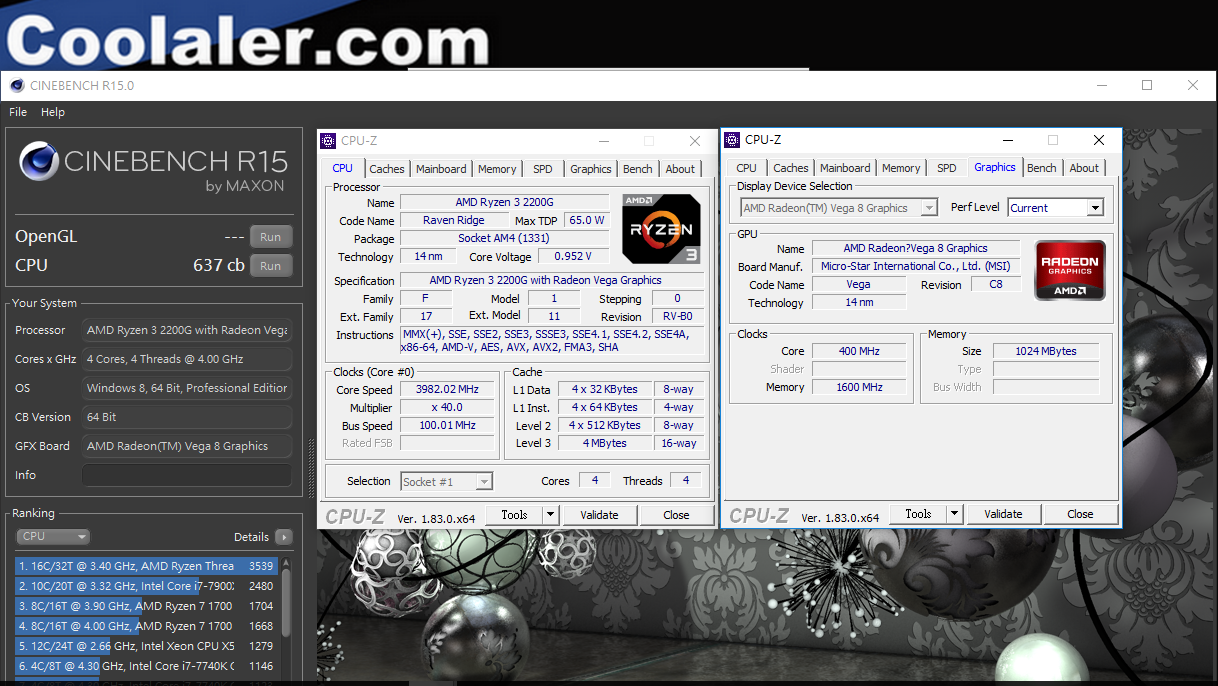The image size is (1218, 686).
Task: Click the Ryzen 3 processor logo
Action: (x=661, y=229)
